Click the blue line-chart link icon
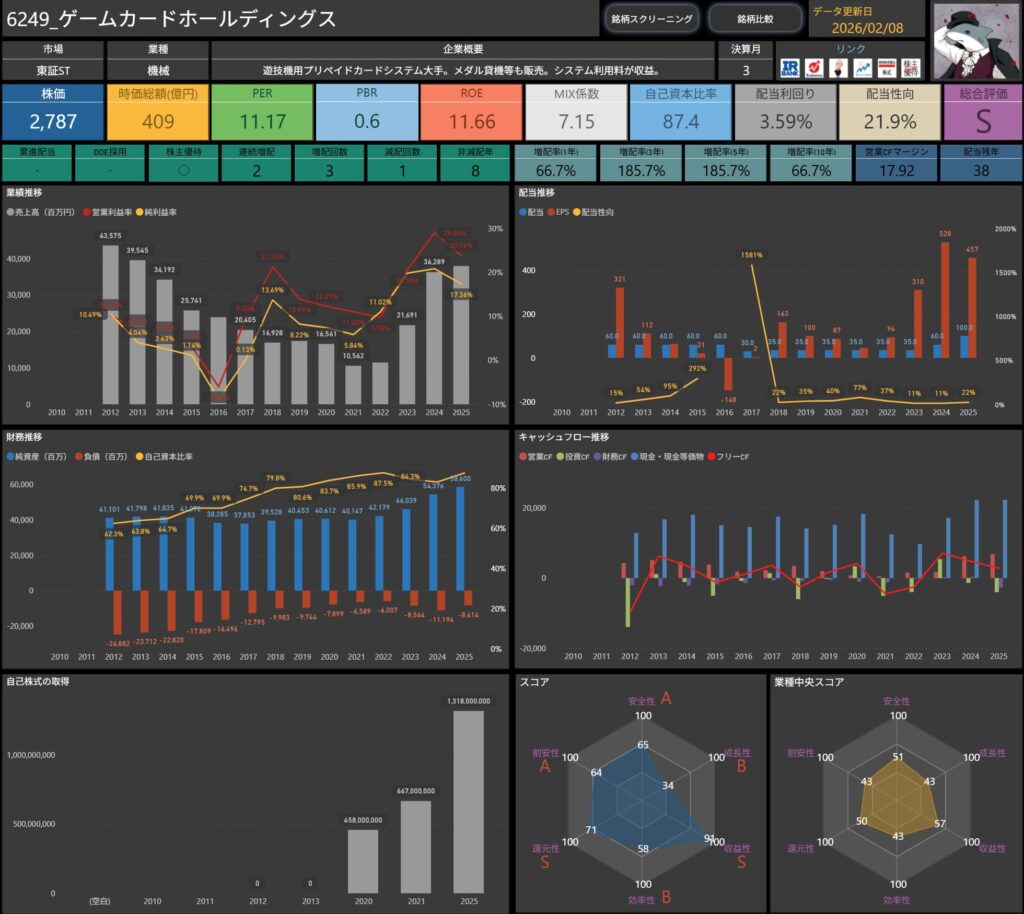Viewport: 1024px width, 914px height. [x=862, y=67]
